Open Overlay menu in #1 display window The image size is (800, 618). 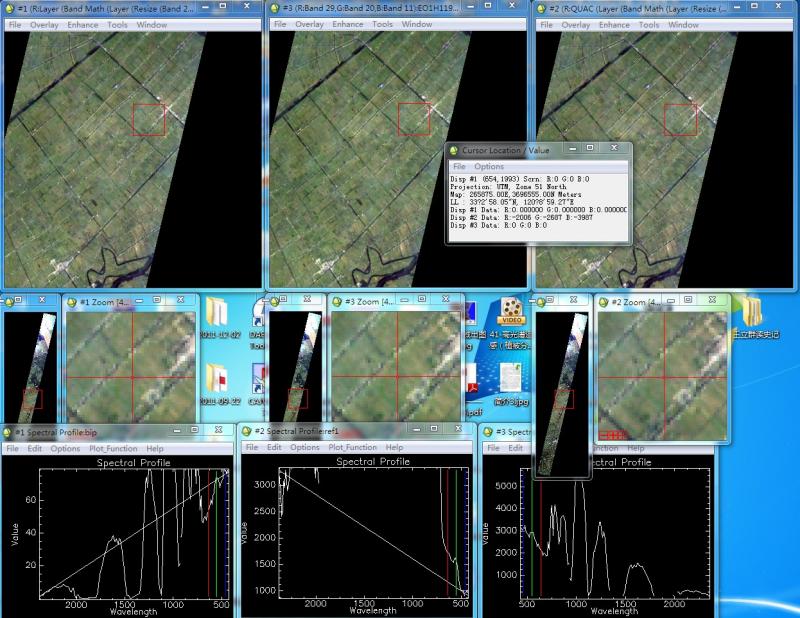pyautogui.click(x=44, y=24)
